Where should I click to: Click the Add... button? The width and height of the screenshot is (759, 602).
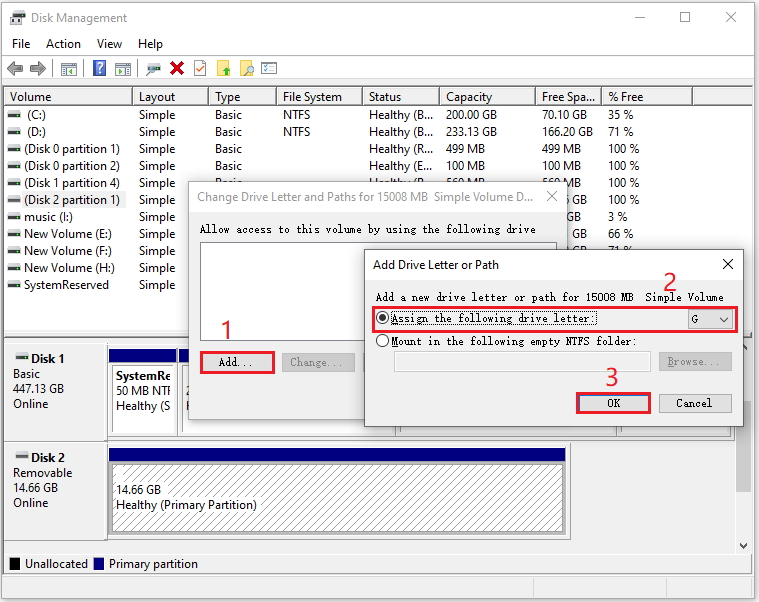(237, 362)
